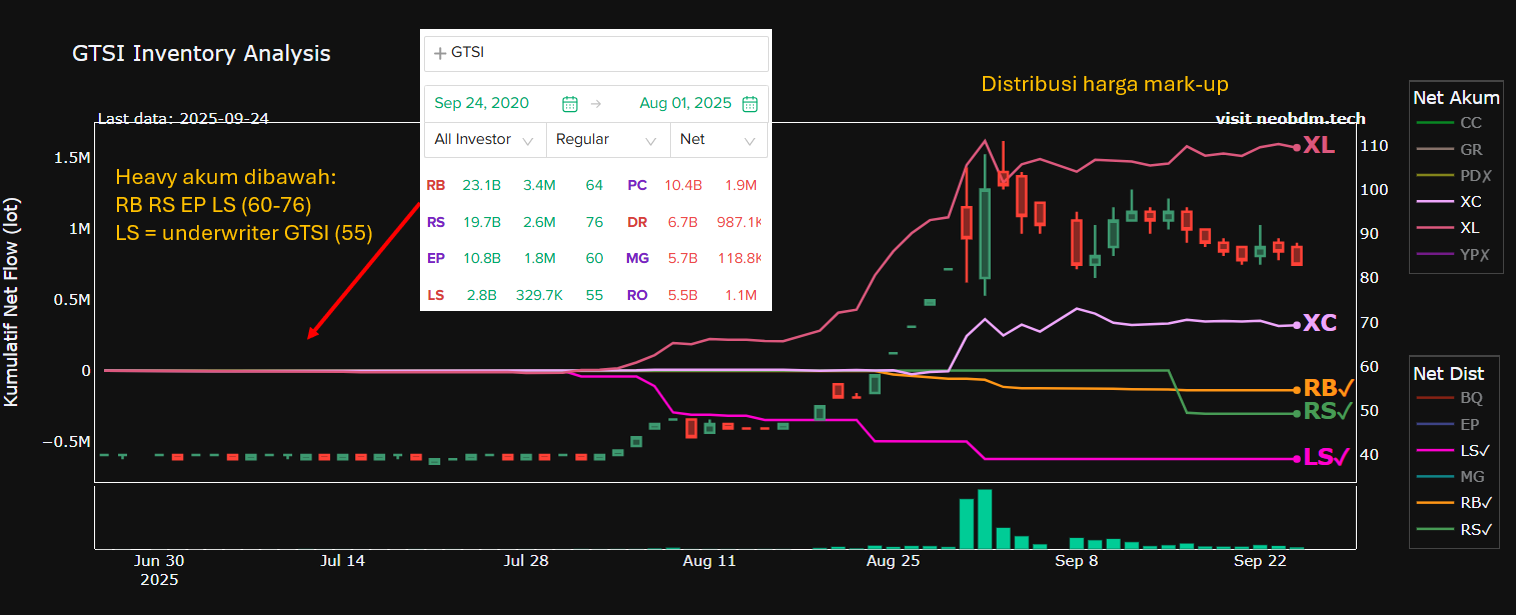The height and width of the screenshot is (615, 1516).
Task: Click the LS line endpoint marker
Action: point(1297,459)
